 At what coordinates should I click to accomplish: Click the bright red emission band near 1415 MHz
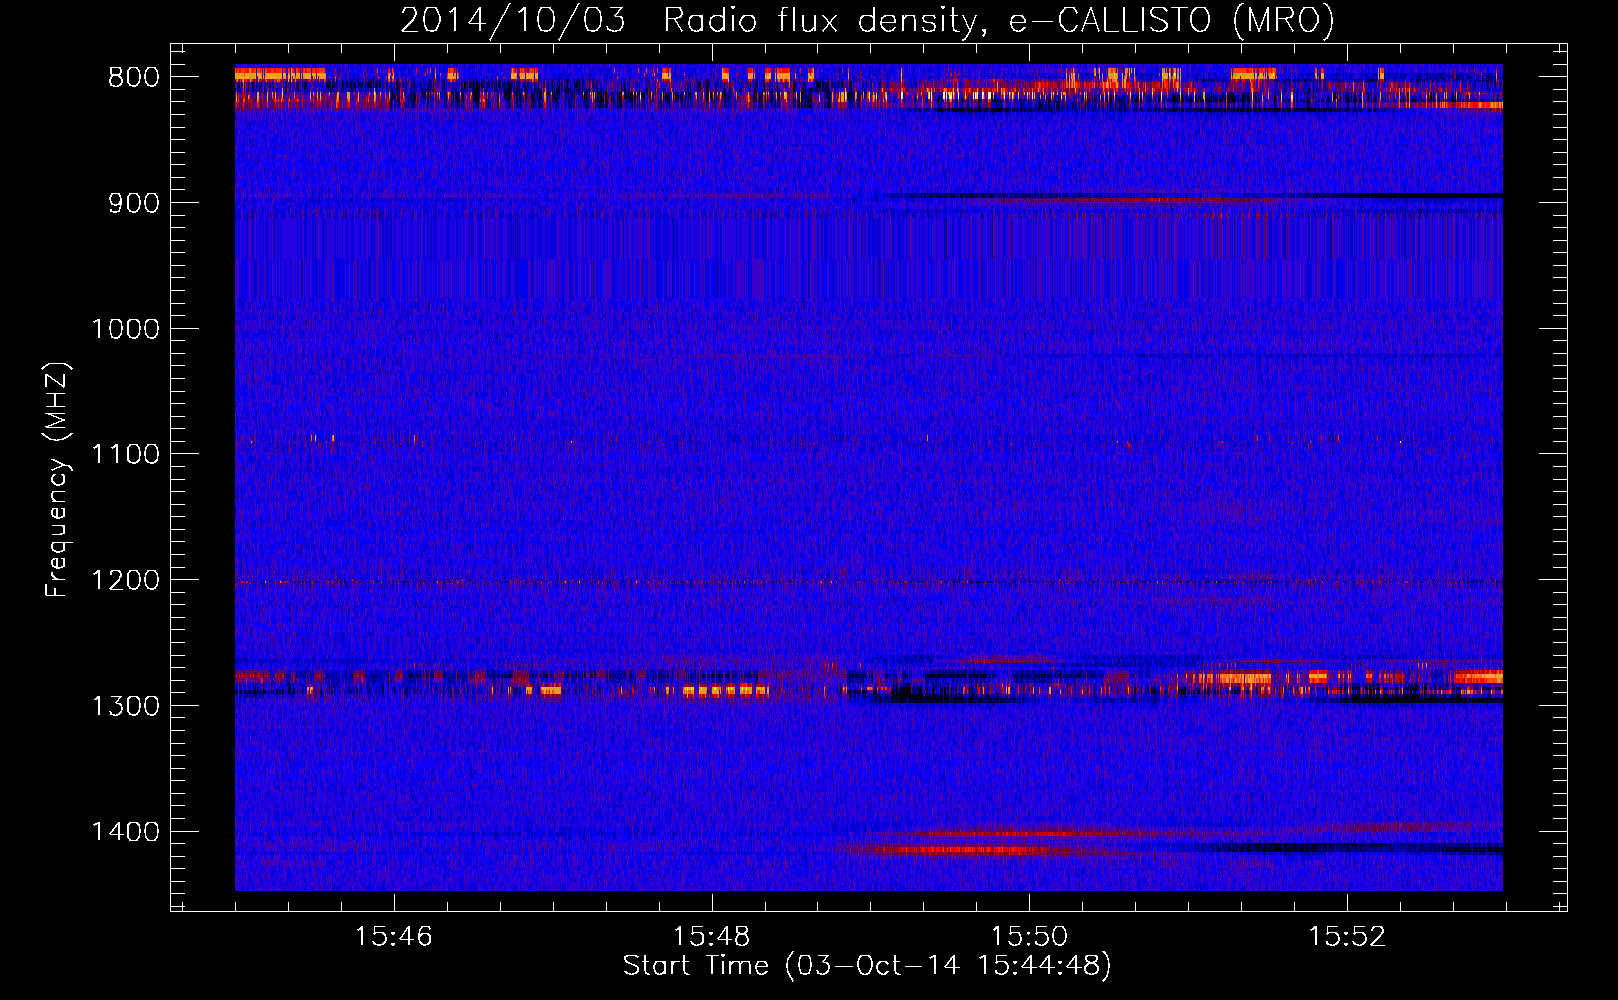tap(965, 850)
